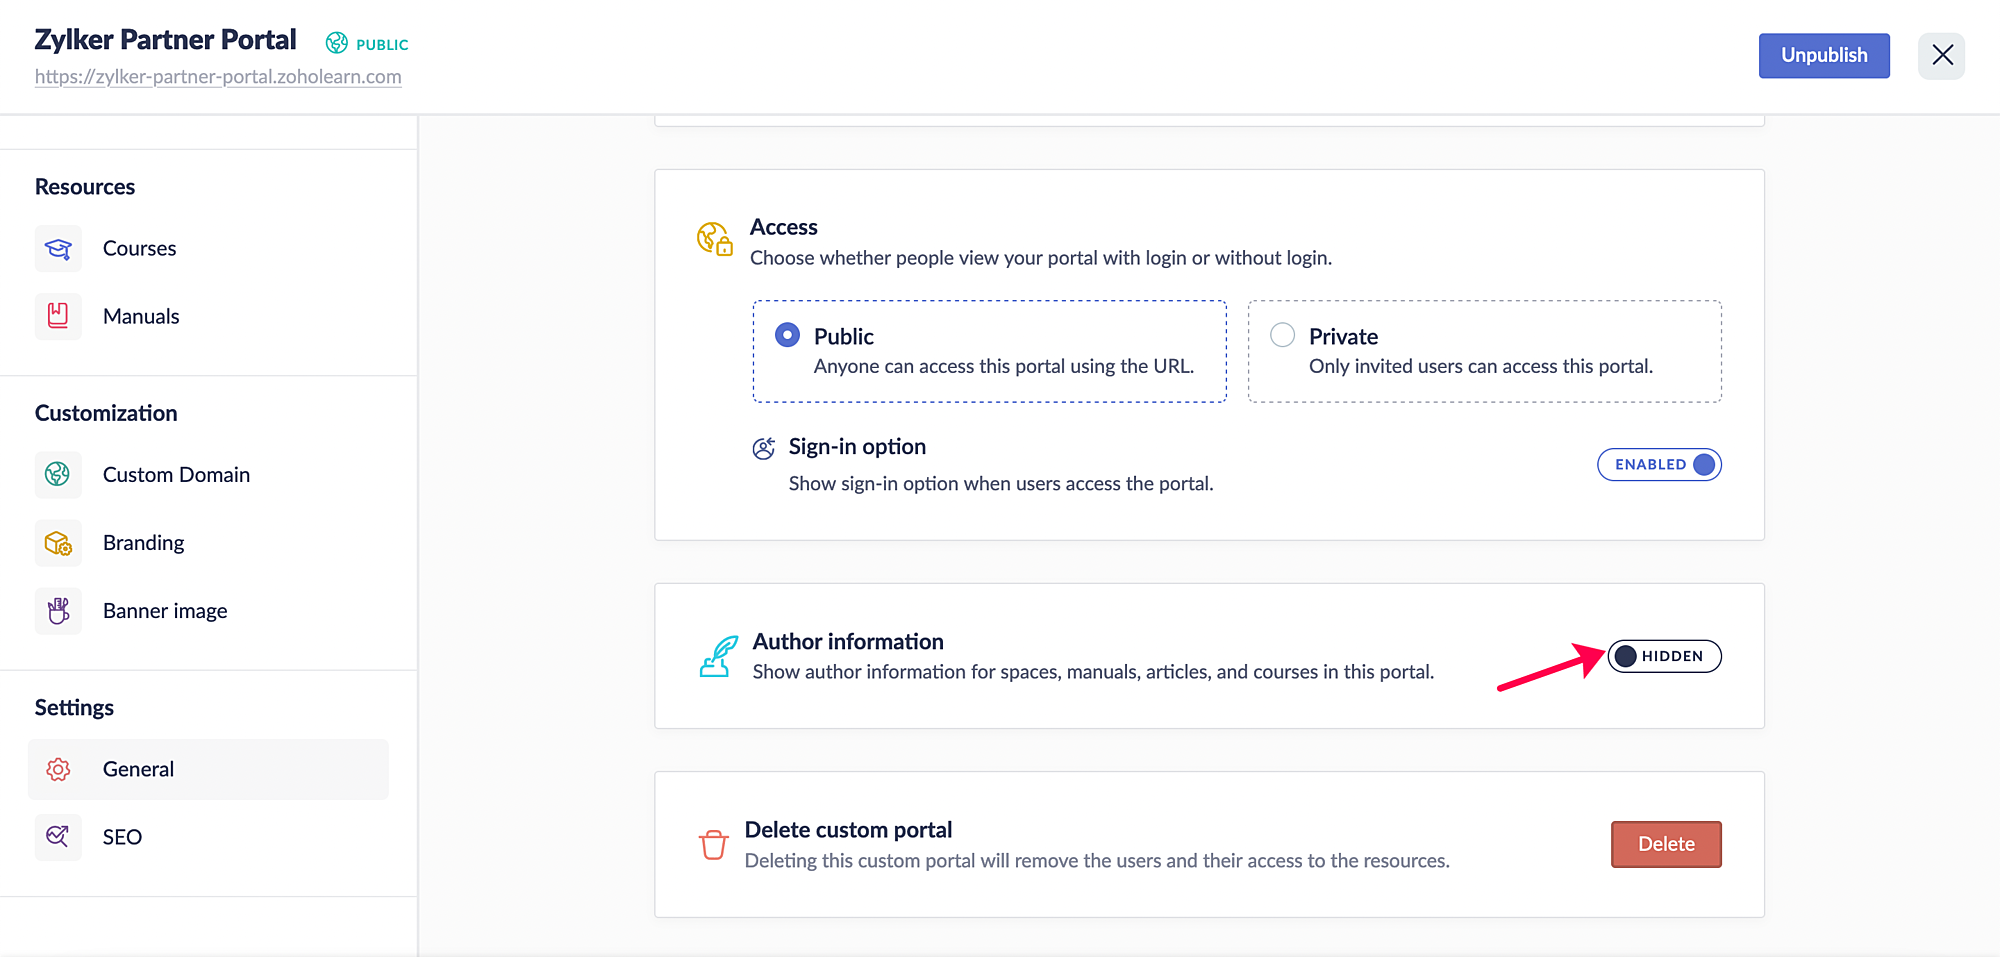The height and width of the screenshot is (957, 2000).
Task: Click the red Delete portal button
Action: (1666, 844)
